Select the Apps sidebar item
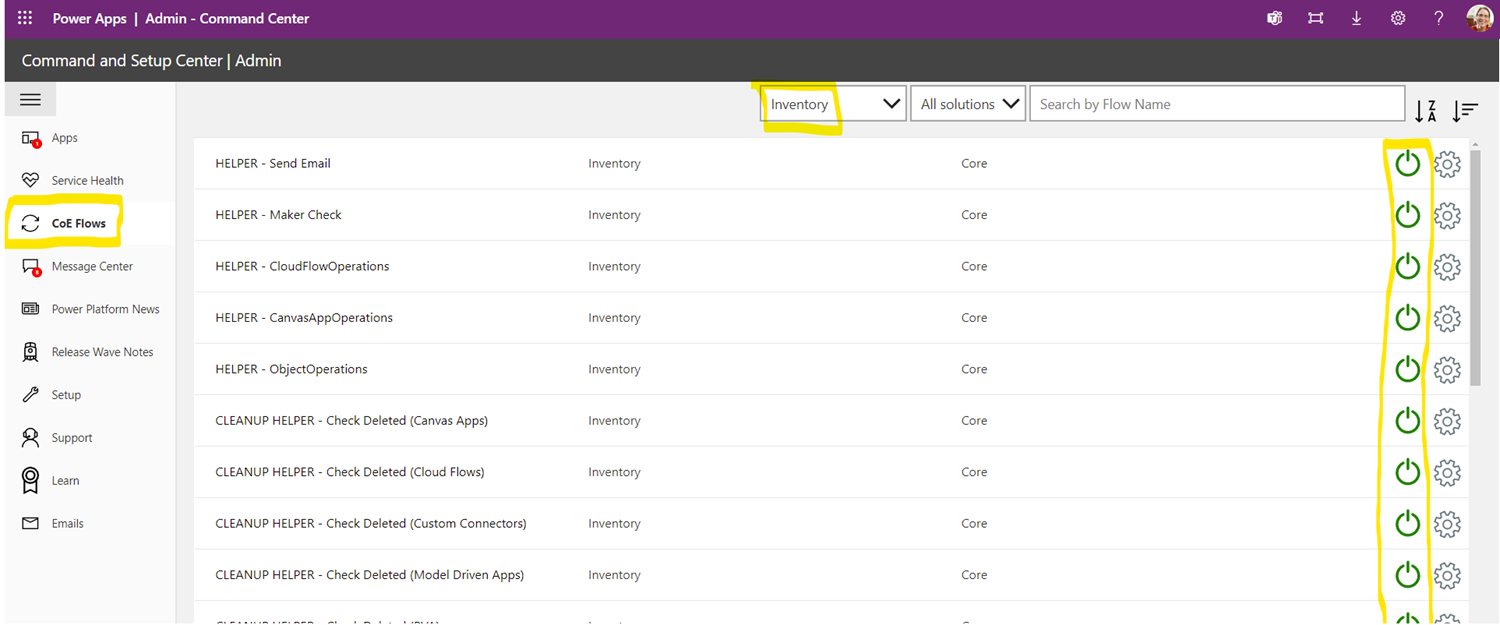The height and width of the screenshot is (625, 1500). [x=64, y=137]
